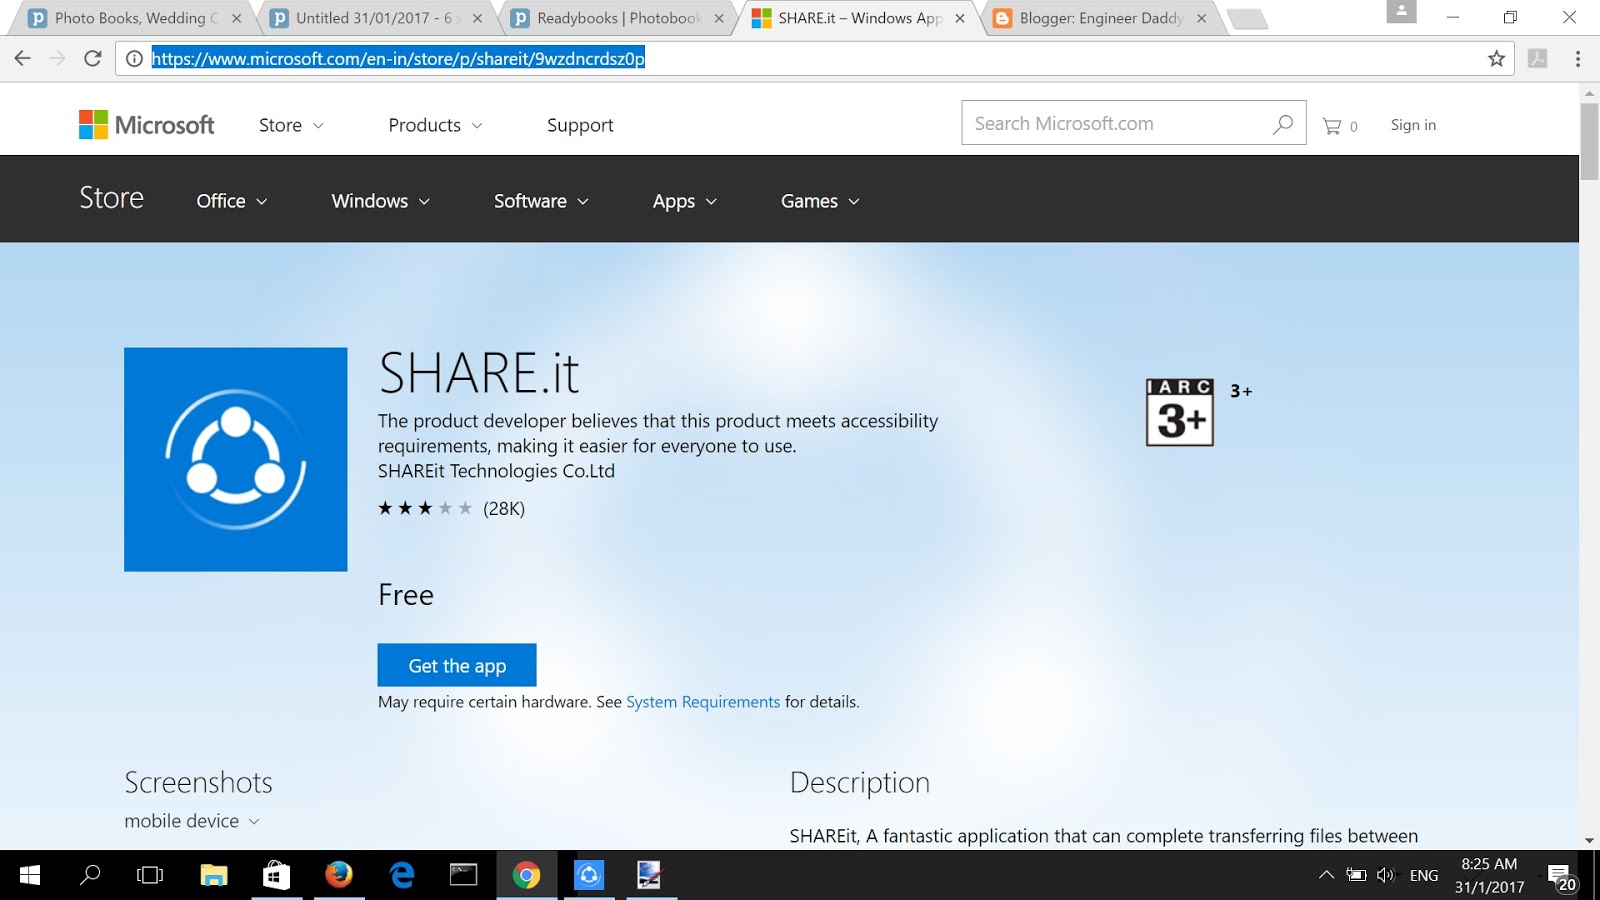Screen dimensions: 1600x900
Task: Click the Support link
Action: pyautogui.click(x=580, y=125)
